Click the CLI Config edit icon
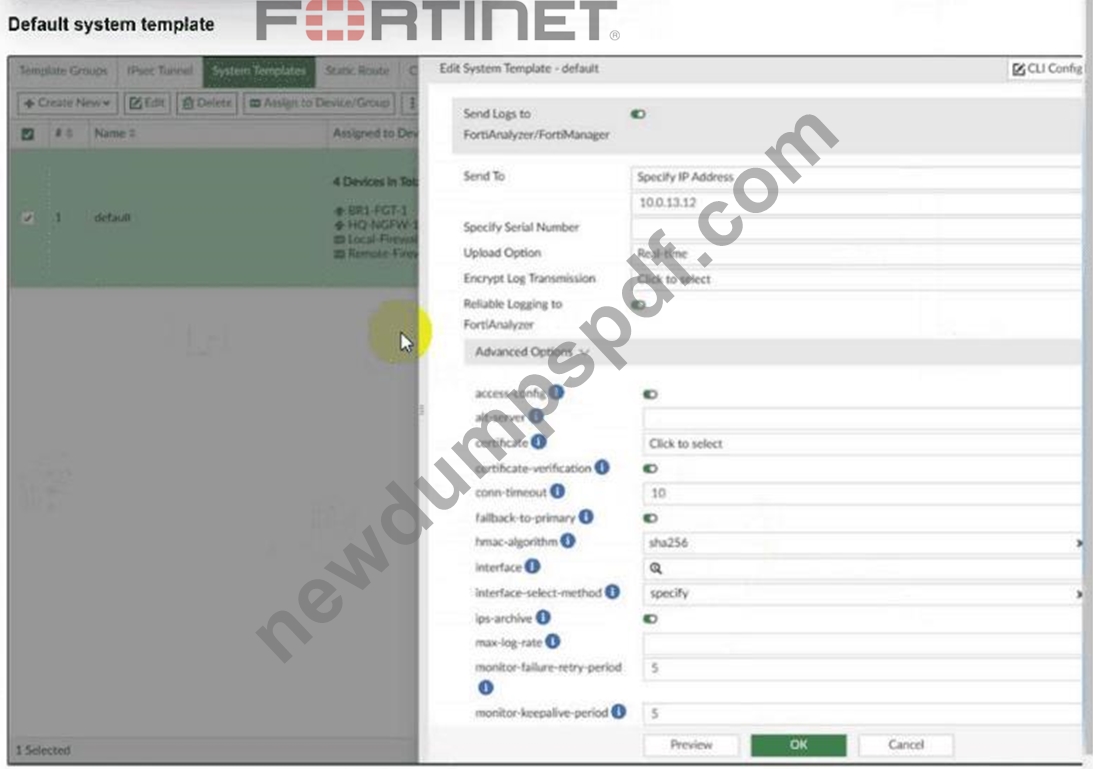Screen dimensions: 1093x769 point(1018,69)
